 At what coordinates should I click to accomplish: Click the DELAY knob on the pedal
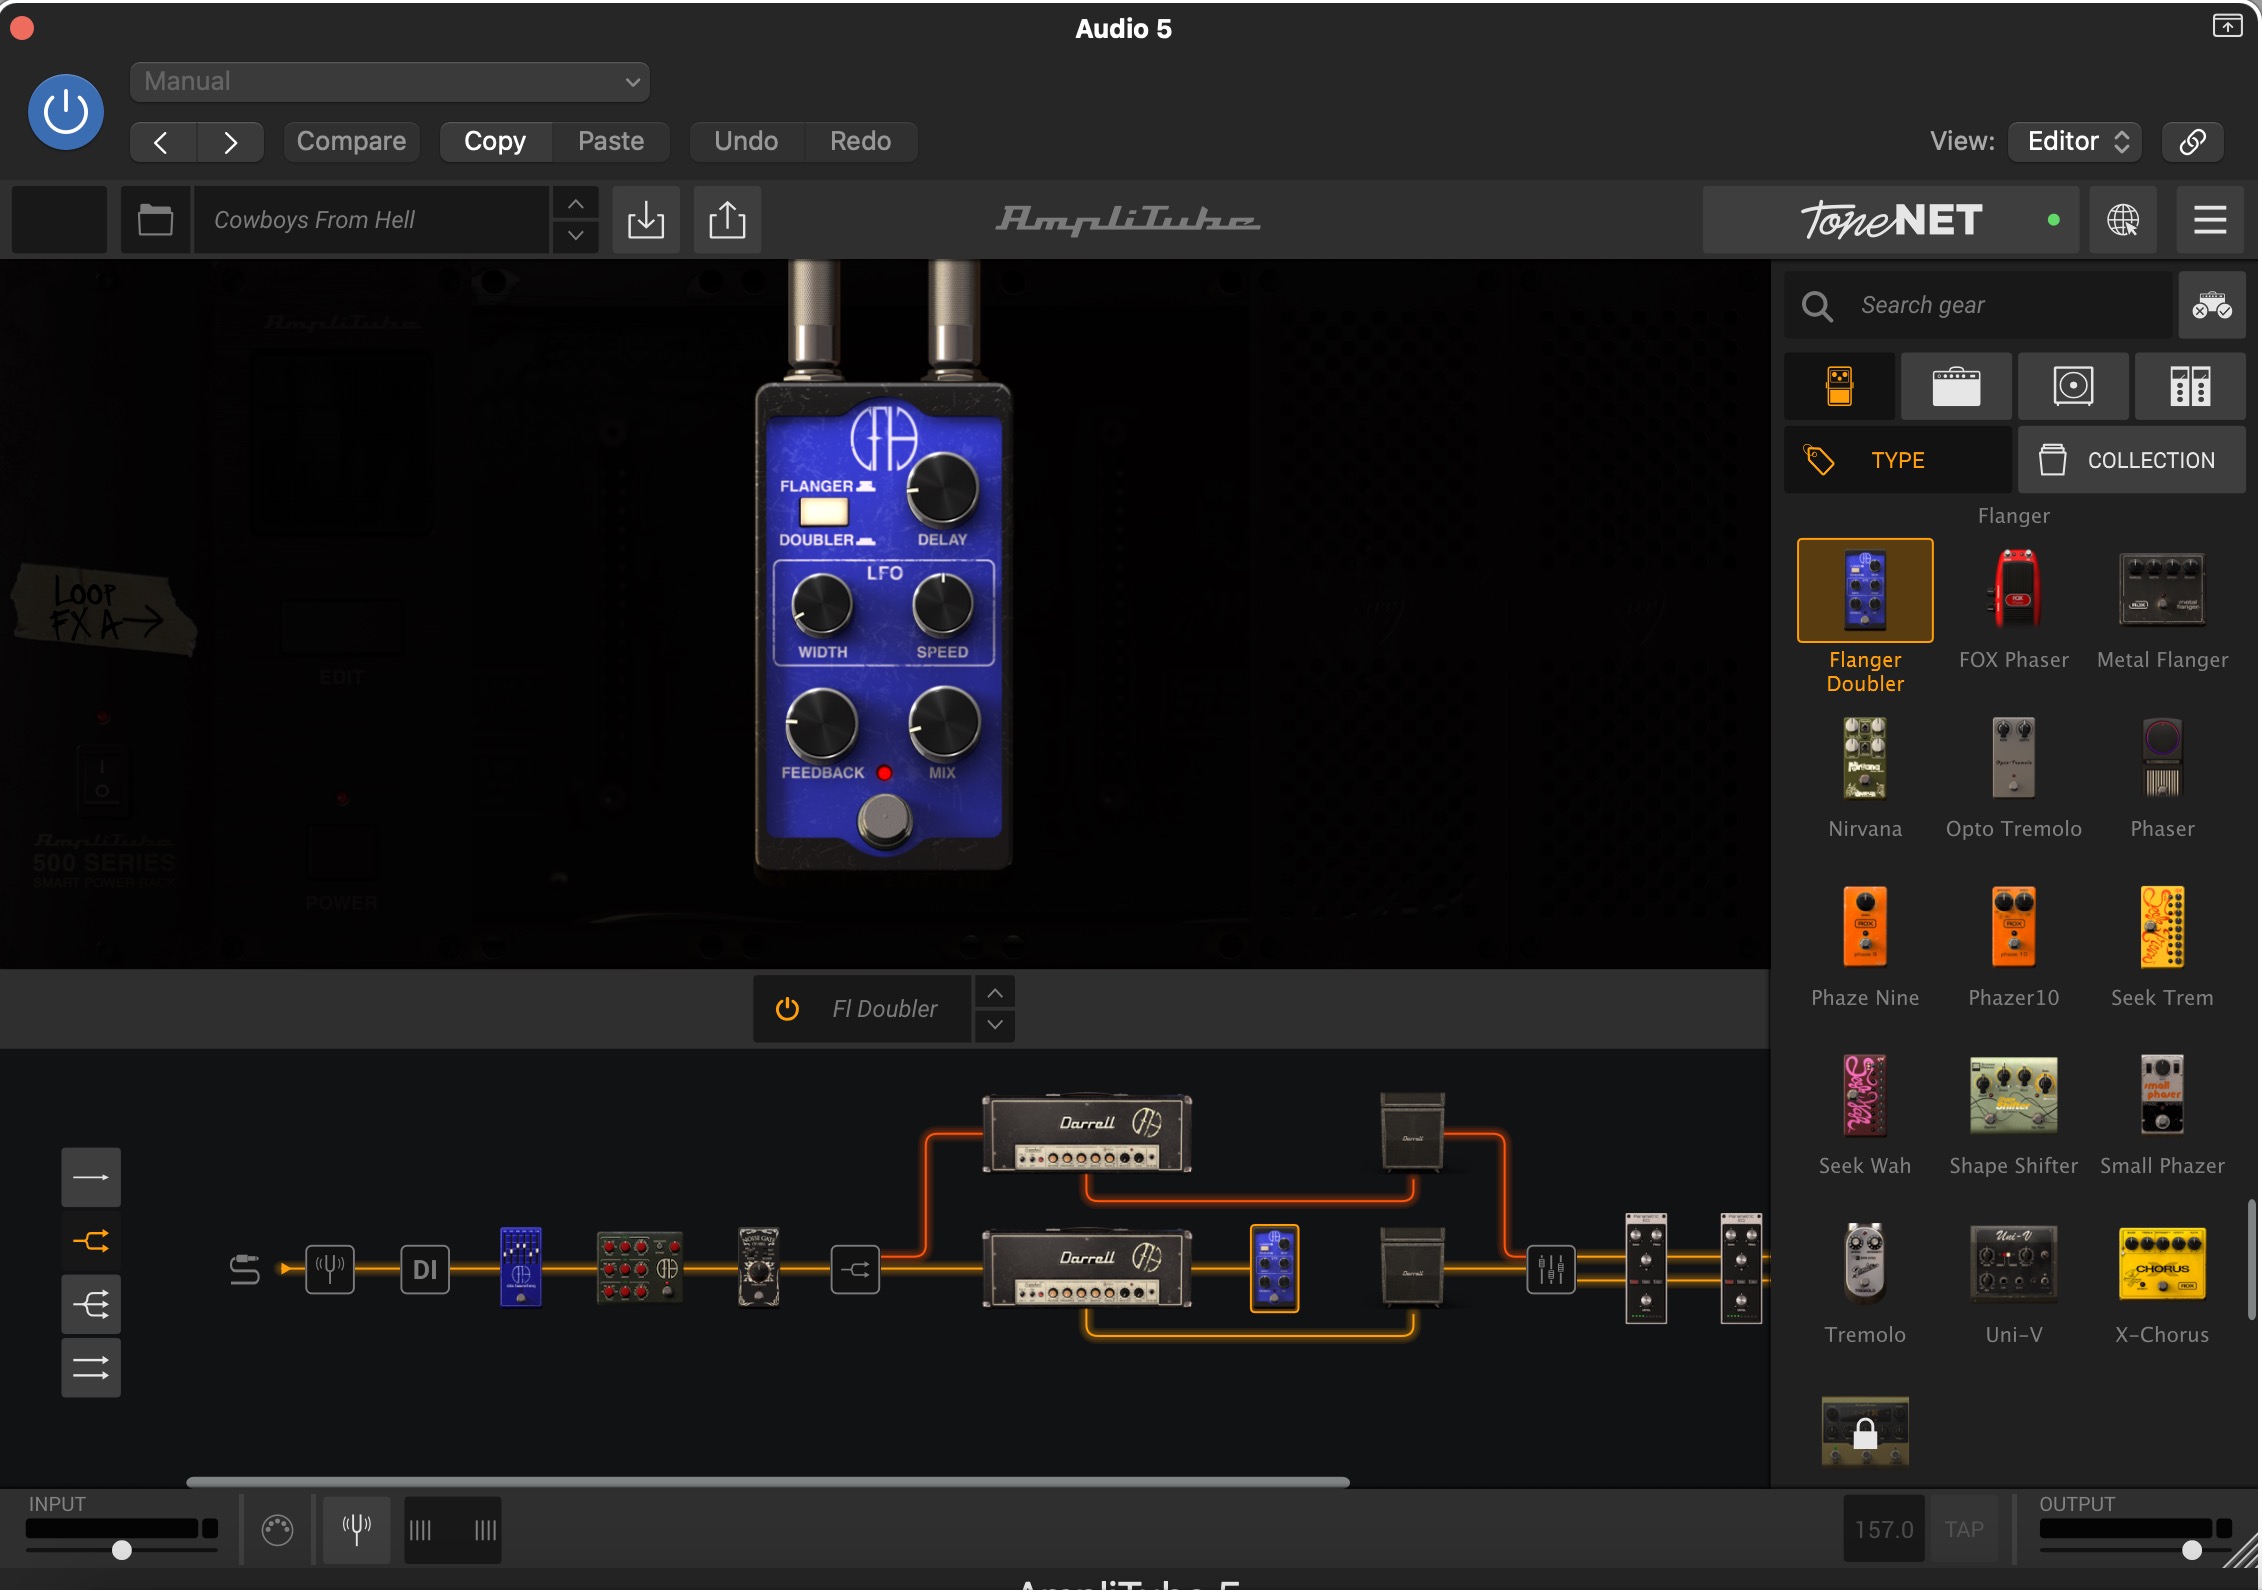tap(942, 489)
